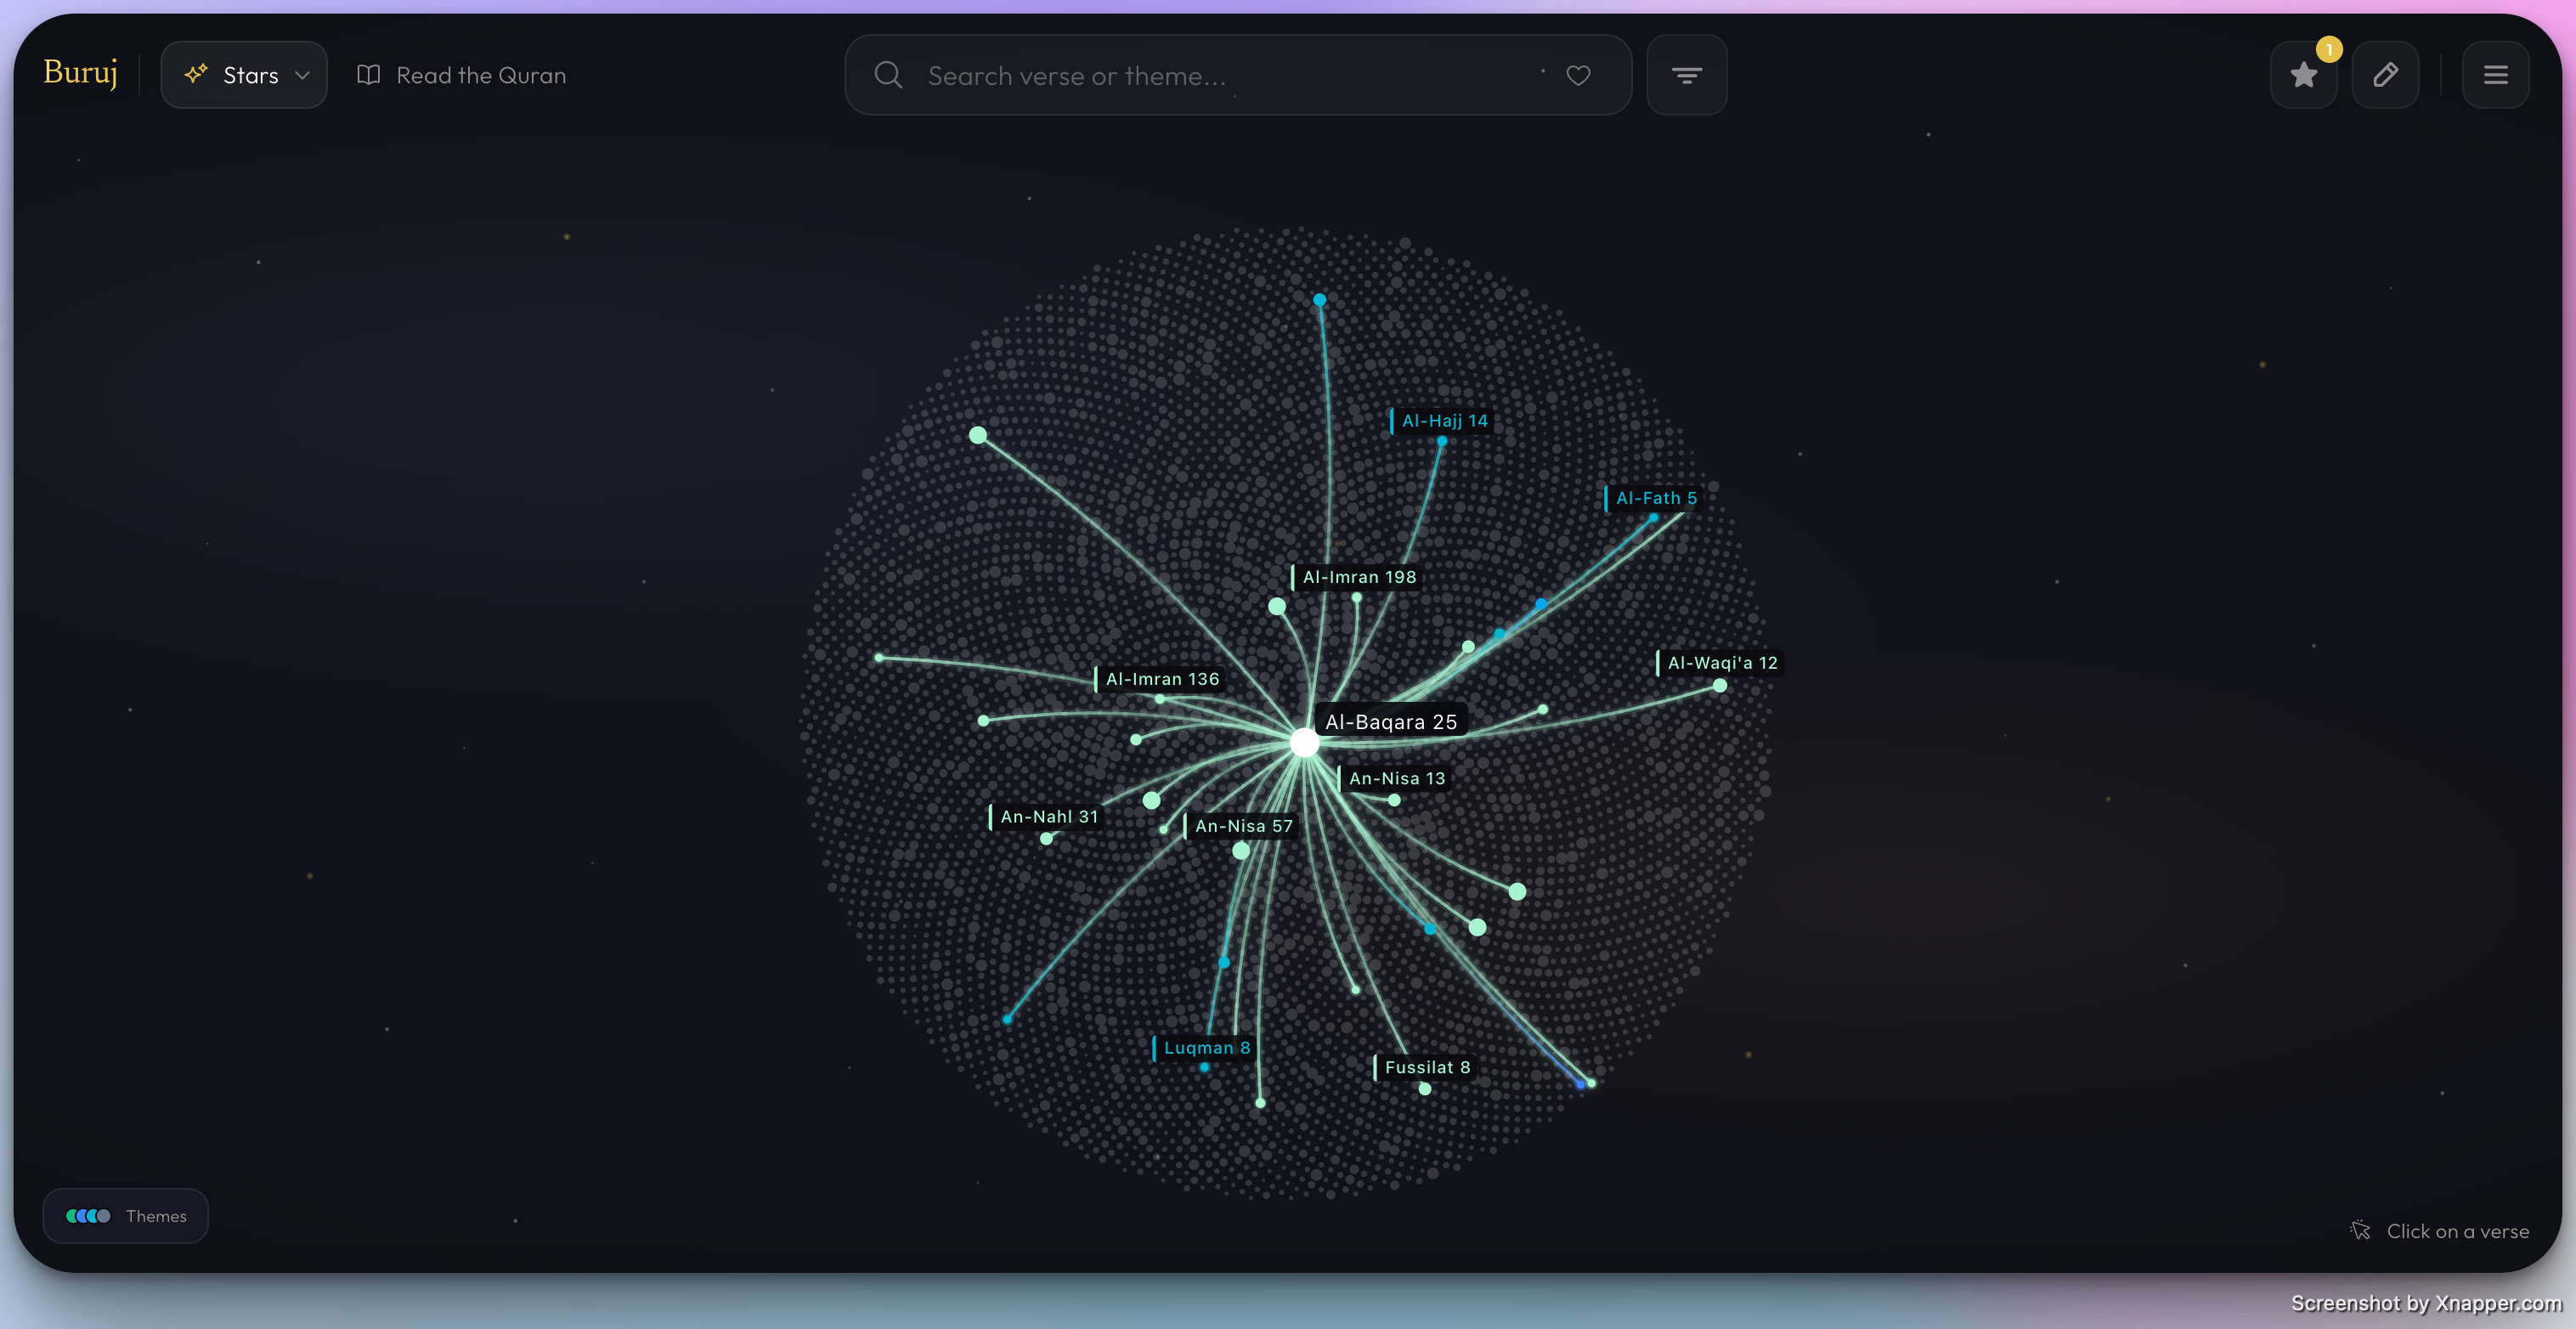The height and width of the screenshot is (1329, 2576).
Task: Click the Luqman 8 verse label
Action: coord(1206,1047)
